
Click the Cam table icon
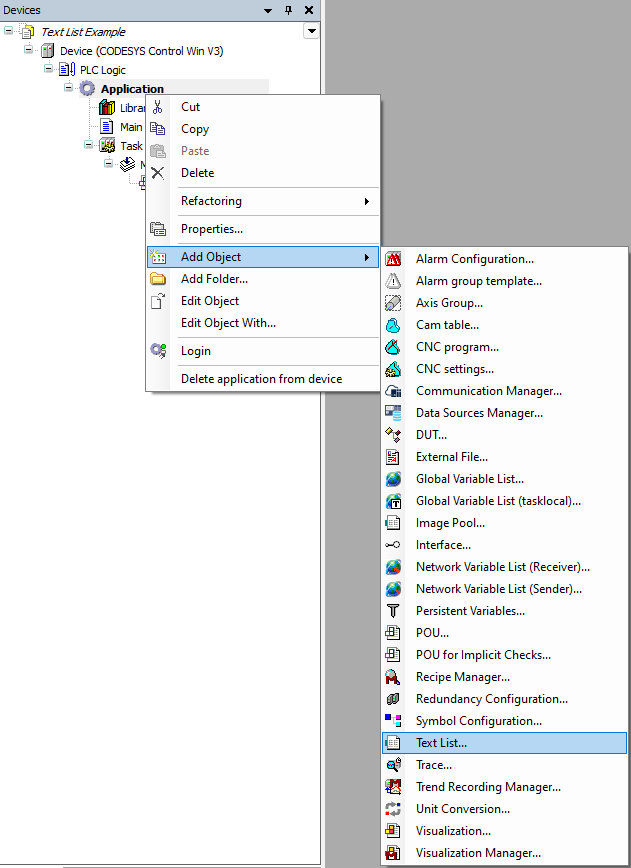(x=393, y=325)
